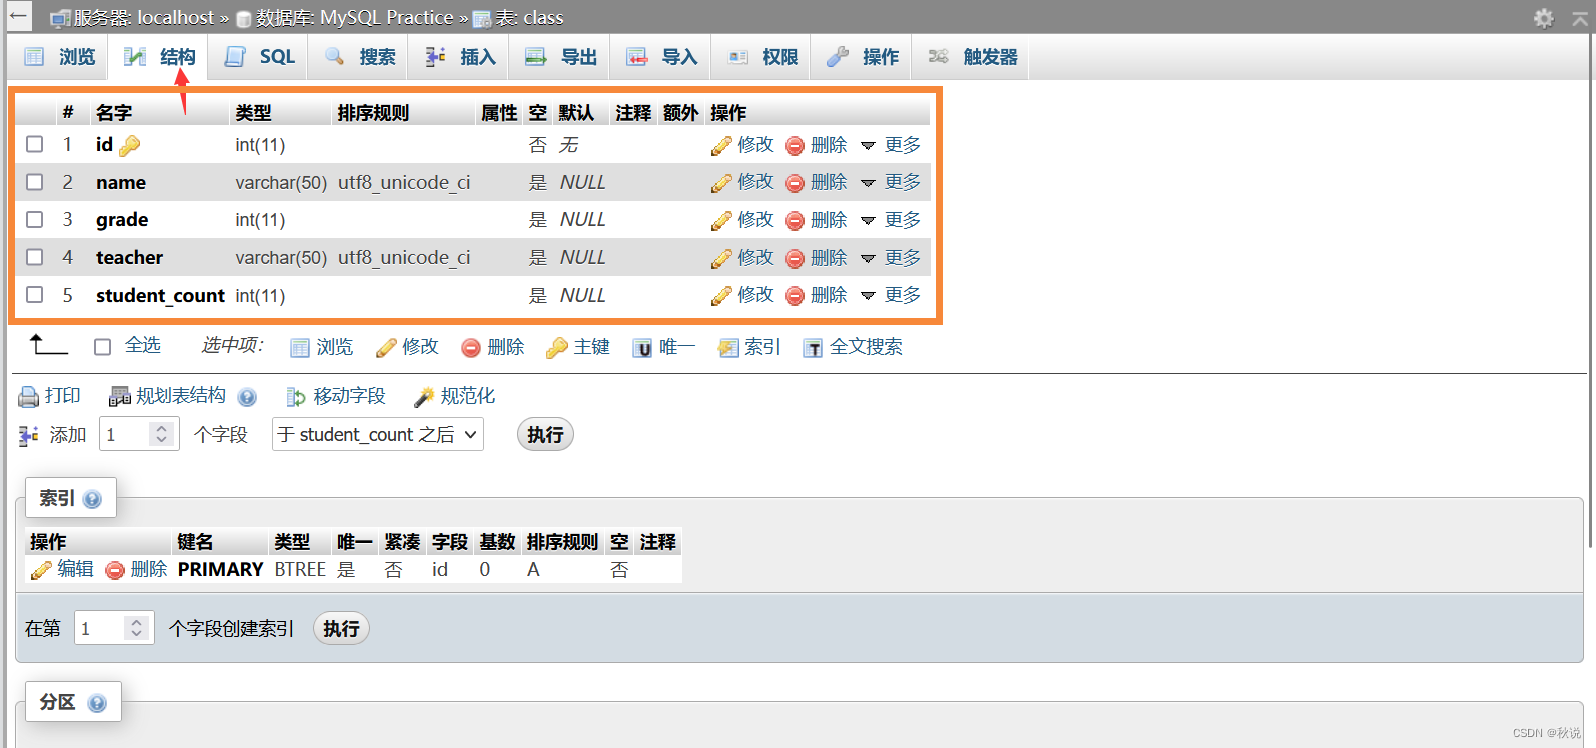Expand 更多 menu for grade row

(x=891, y=220)
